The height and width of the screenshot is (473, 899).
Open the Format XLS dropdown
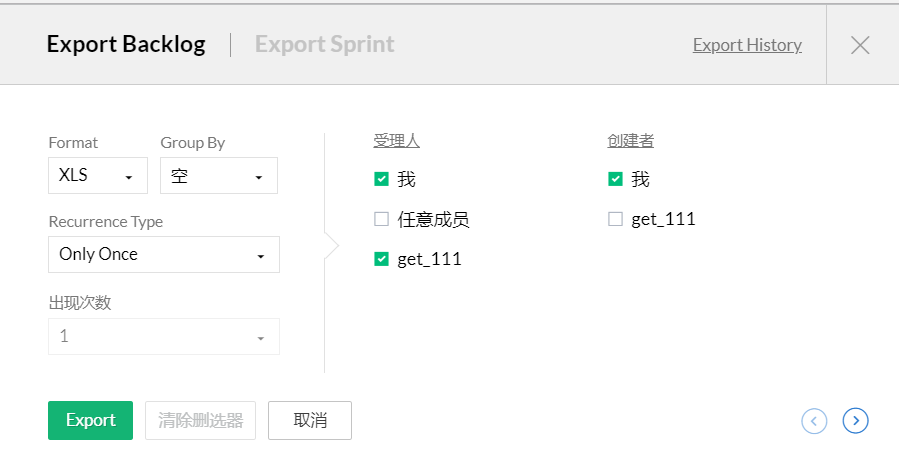(97, 175)
